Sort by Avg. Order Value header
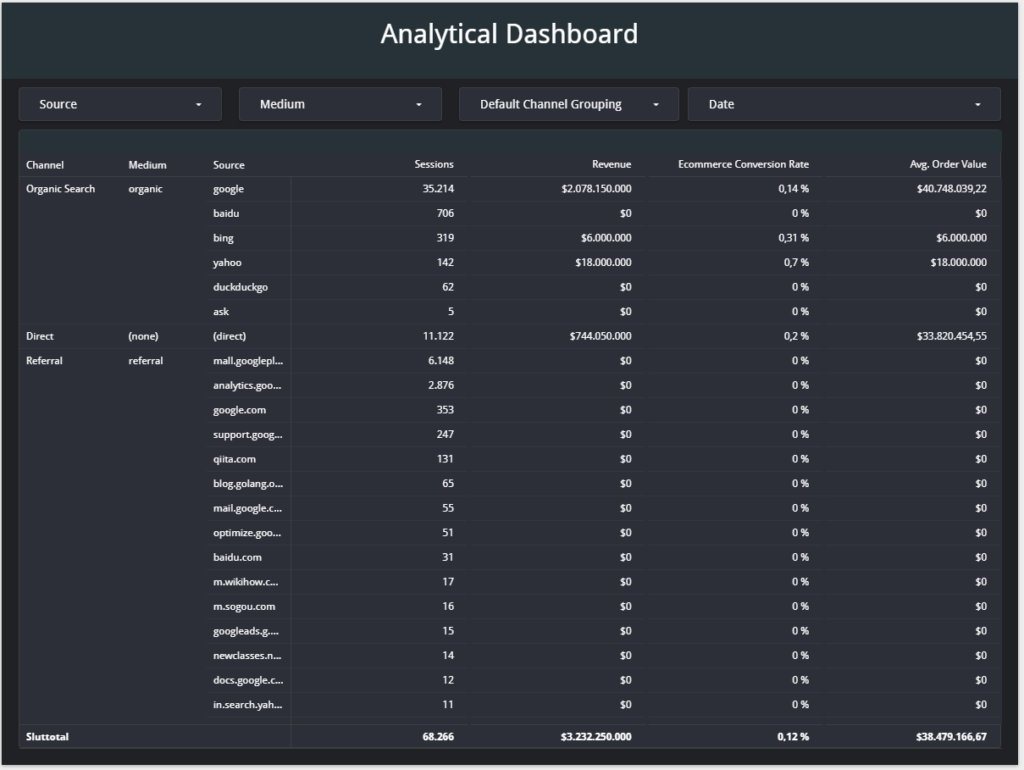The image size is (1024, 770). [948, 164]
